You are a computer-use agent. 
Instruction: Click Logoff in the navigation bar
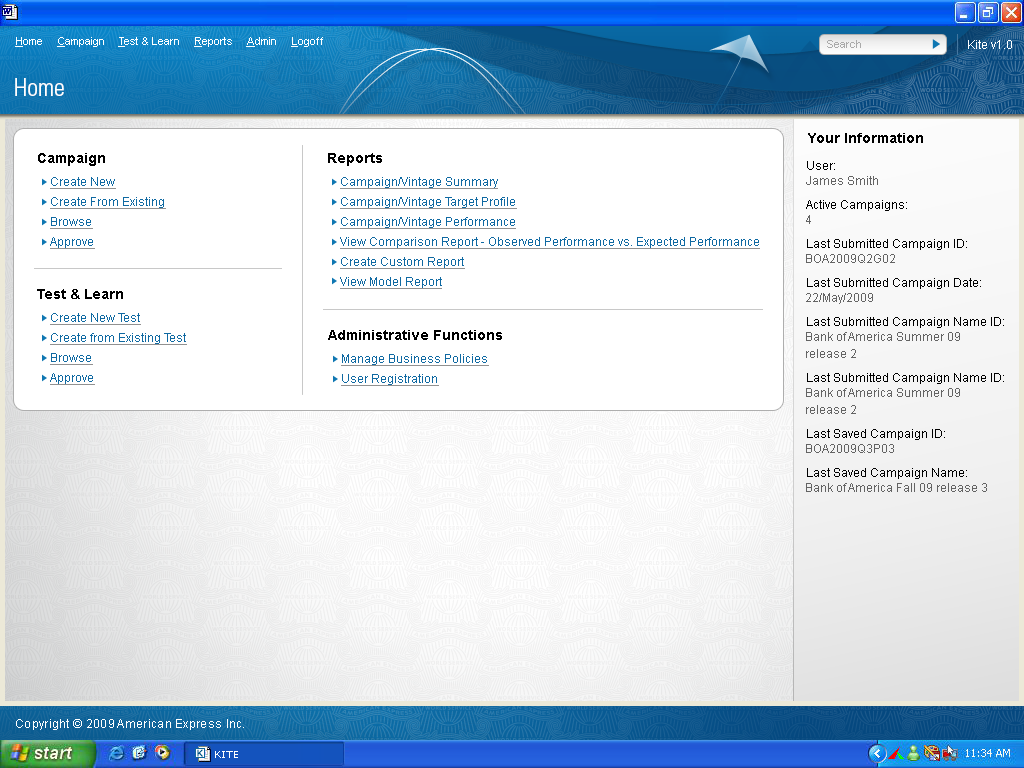(x=307, y=42)
